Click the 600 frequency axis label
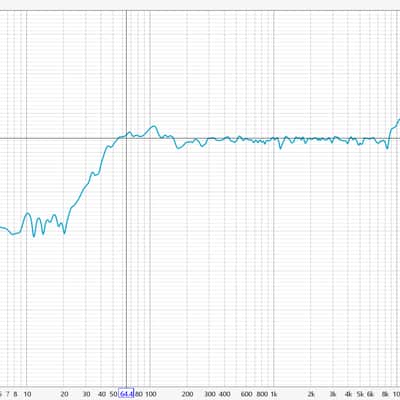 [246, 394]
